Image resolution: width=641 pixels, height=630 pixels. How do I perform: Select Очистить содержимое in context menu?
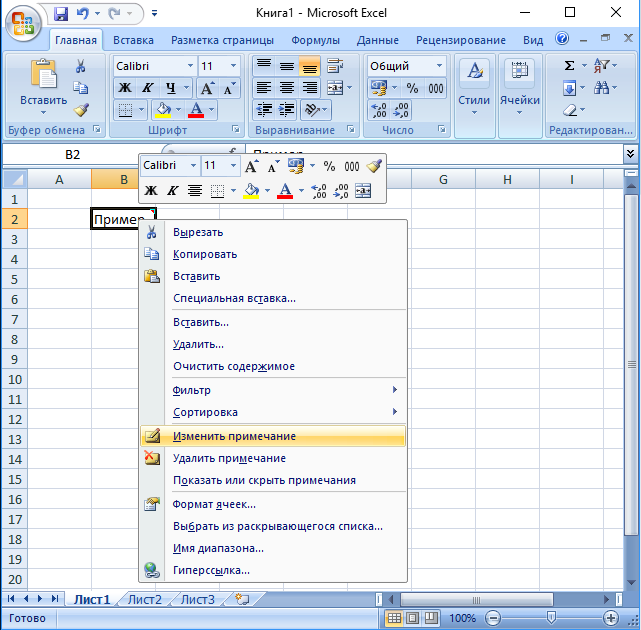(273, 366)
